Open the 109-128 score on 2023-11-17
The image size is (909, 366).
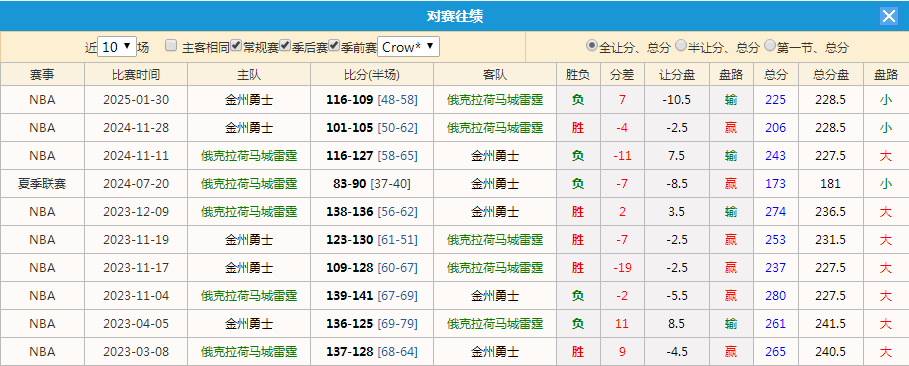(350, 267)
